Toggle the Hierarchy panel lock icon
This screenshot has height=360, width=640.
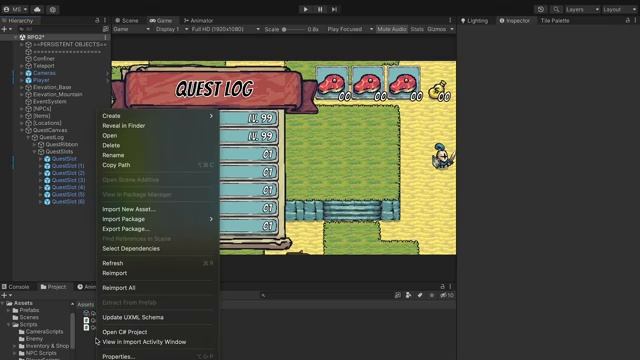pos(97,20)
